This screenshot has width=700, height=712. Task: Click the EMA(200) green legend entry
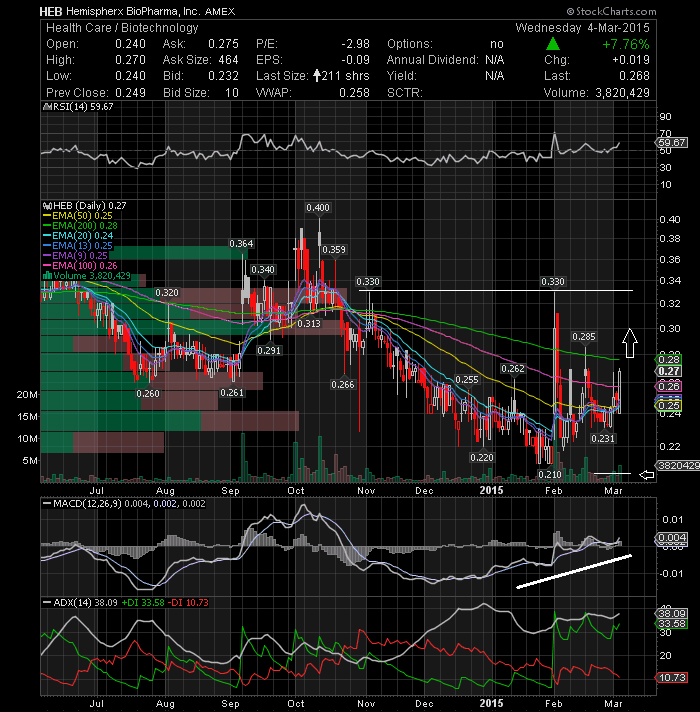[x=80, y=226]
